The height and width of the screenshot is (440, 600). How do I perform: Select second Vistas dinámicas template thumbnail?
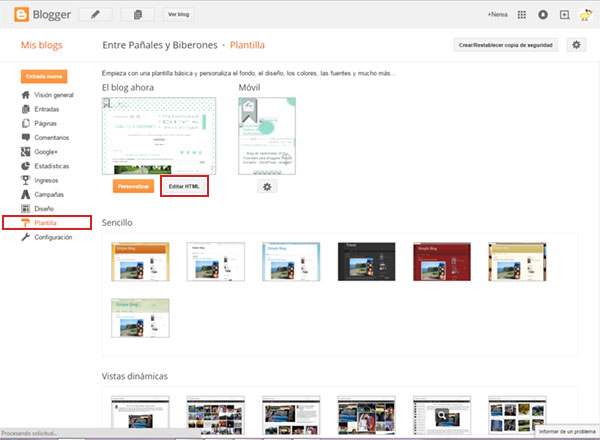[x=216, y=415]
